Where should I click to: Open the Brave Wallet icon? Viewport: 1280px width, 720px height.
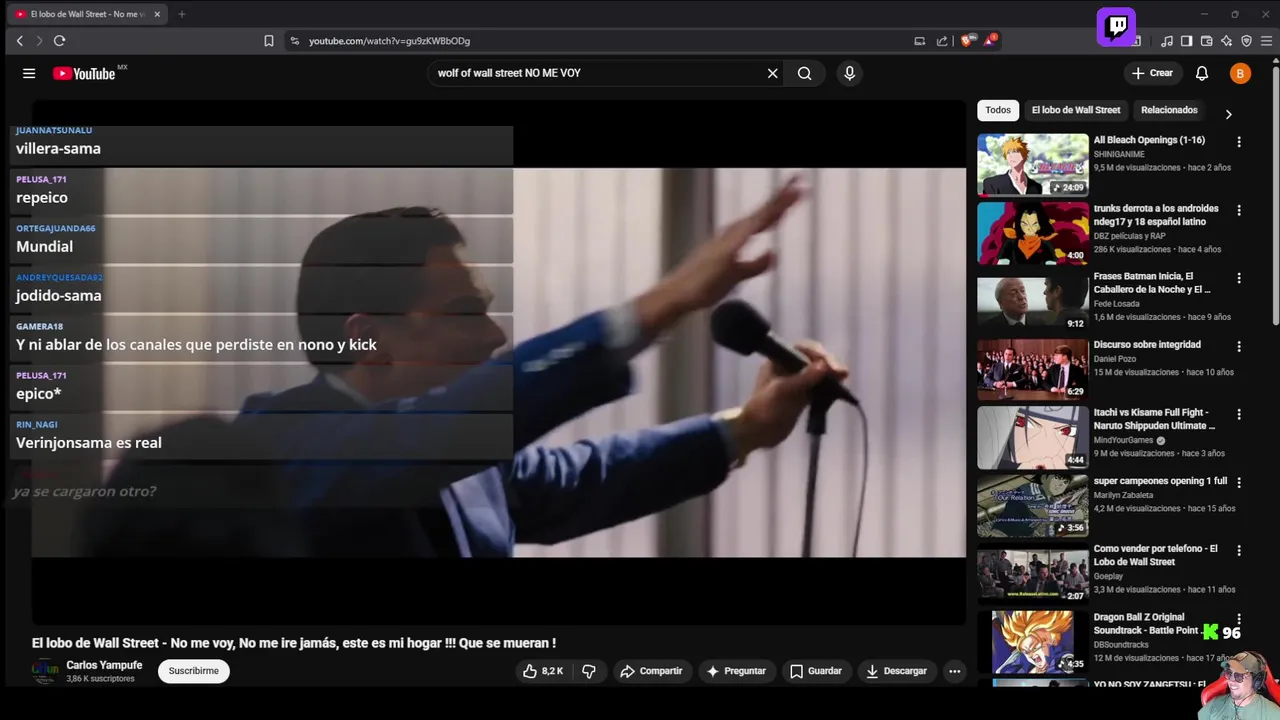pyautogui.click(x=1206, y=41)
